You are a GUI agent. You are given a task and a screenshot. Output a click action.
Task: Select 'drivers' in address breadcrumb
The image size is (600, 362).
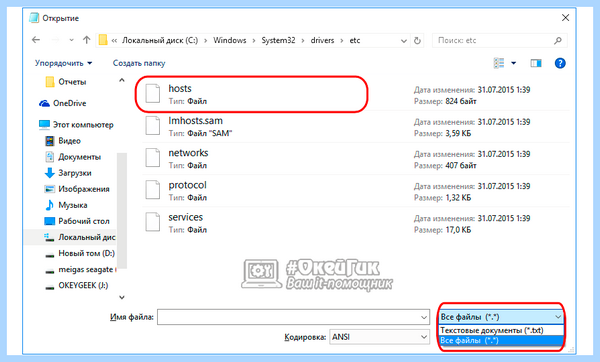click(x=322, y=40)
